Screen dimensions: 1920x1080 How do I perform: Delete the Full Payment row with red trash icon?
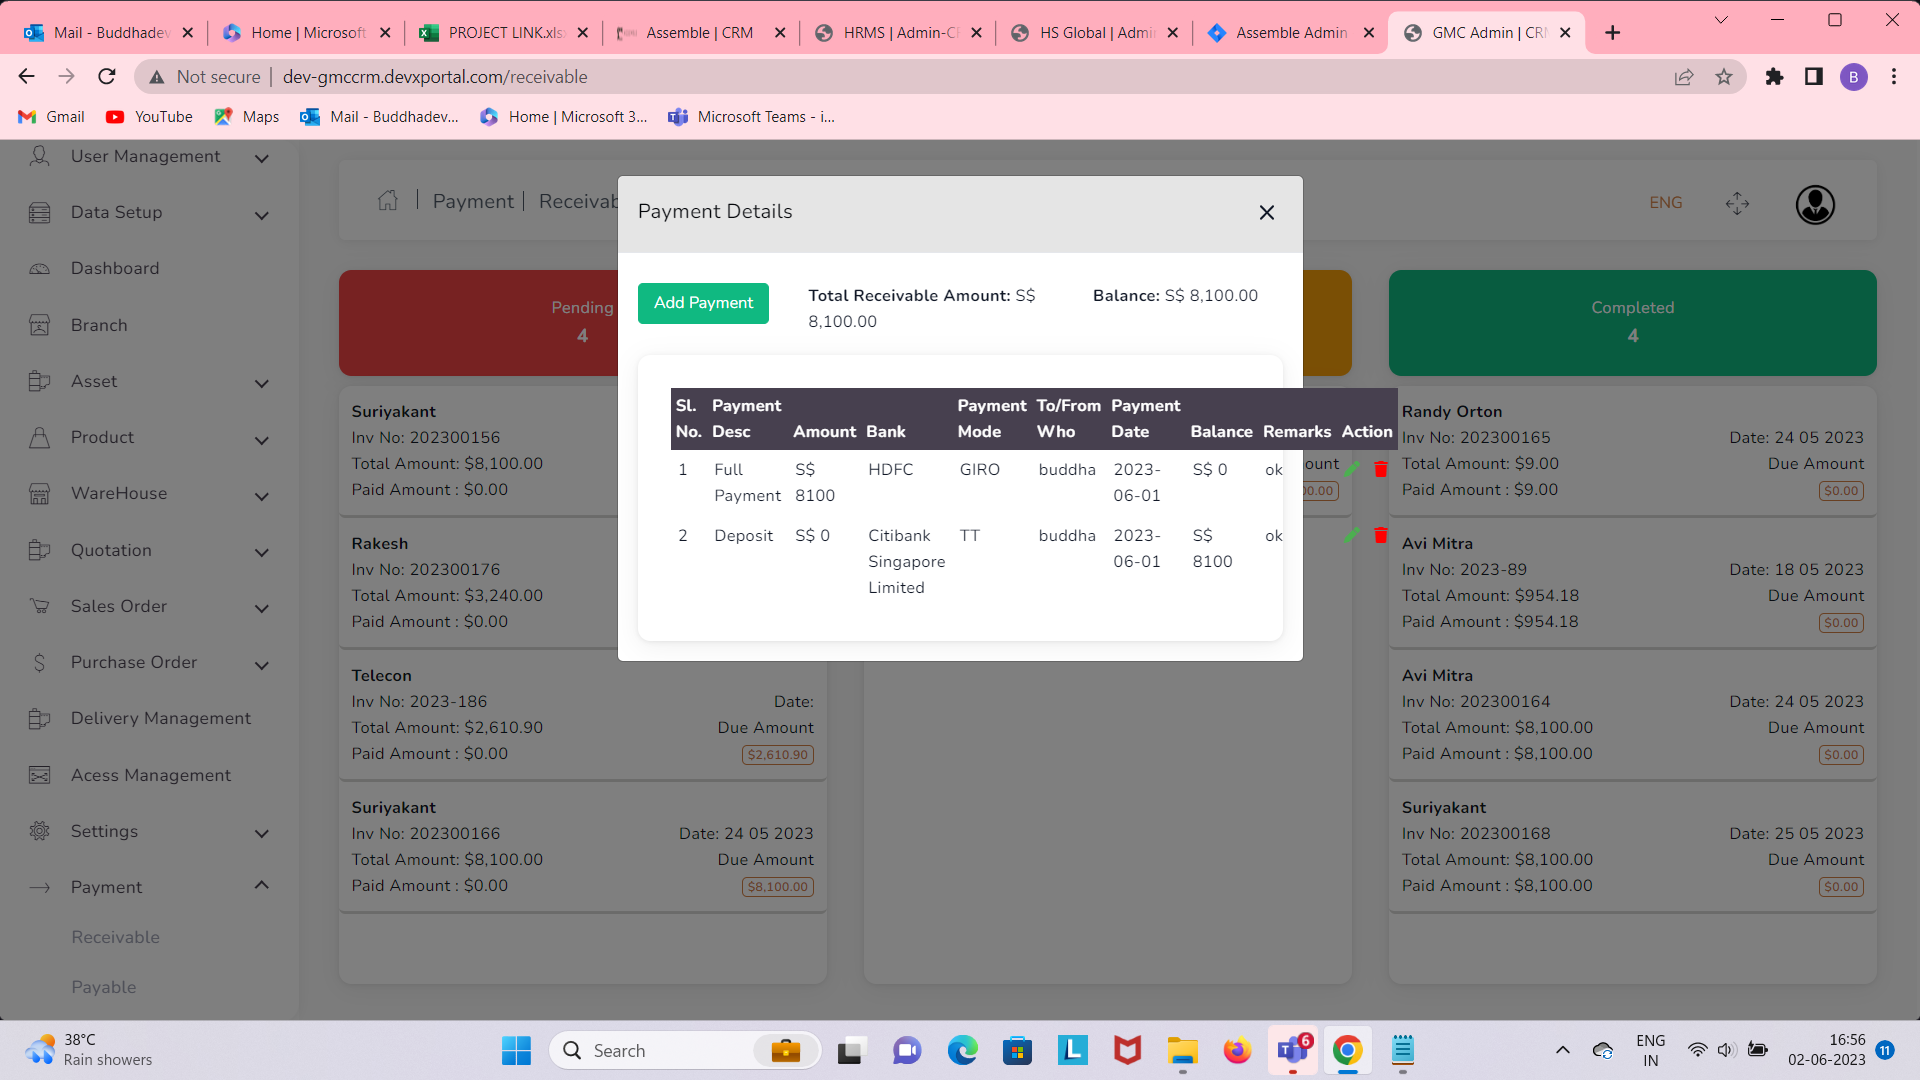click(x=1380, y=469)
